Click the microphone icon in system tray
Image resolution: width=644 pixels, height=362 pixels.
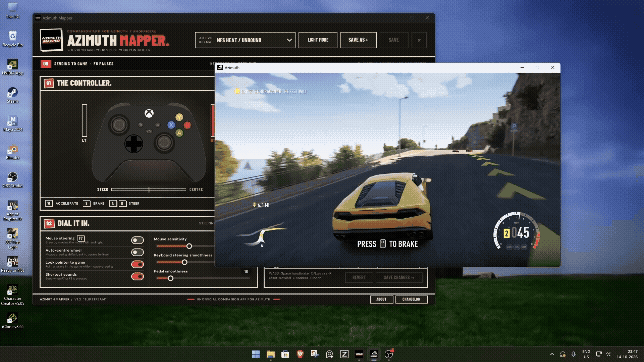(574, 354)
